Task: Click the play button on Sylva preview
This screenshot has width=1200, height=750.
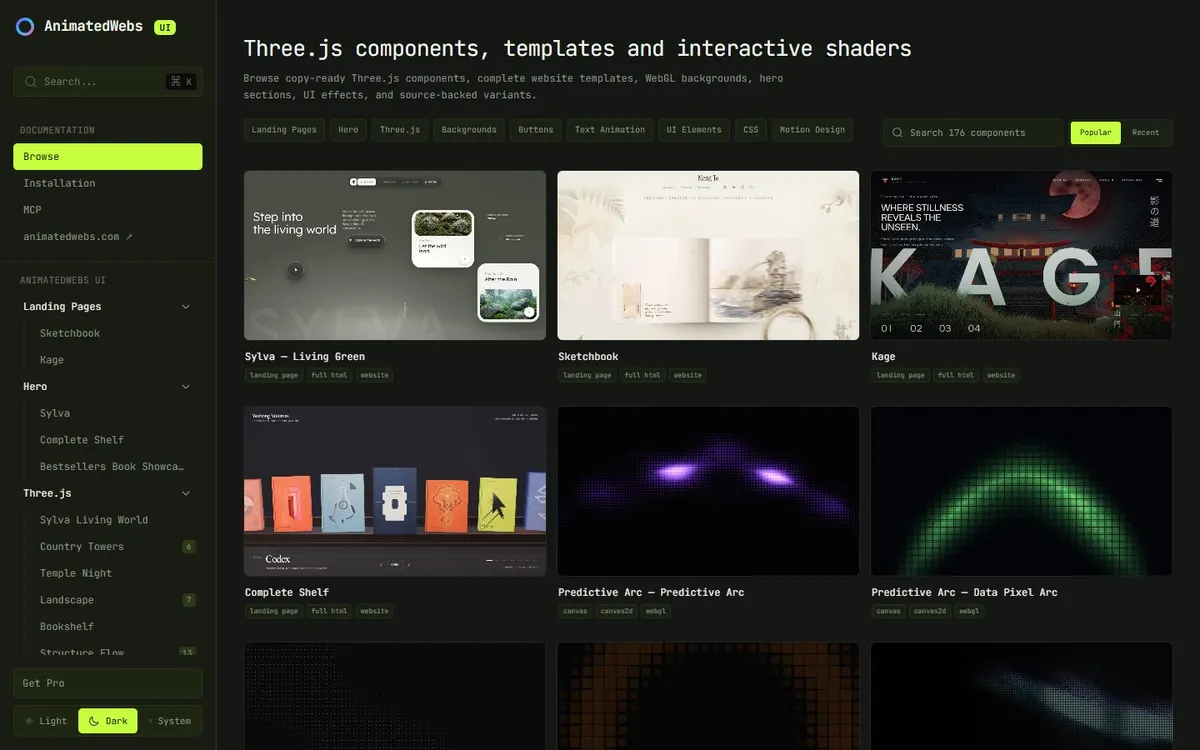Action: [295, 269]
